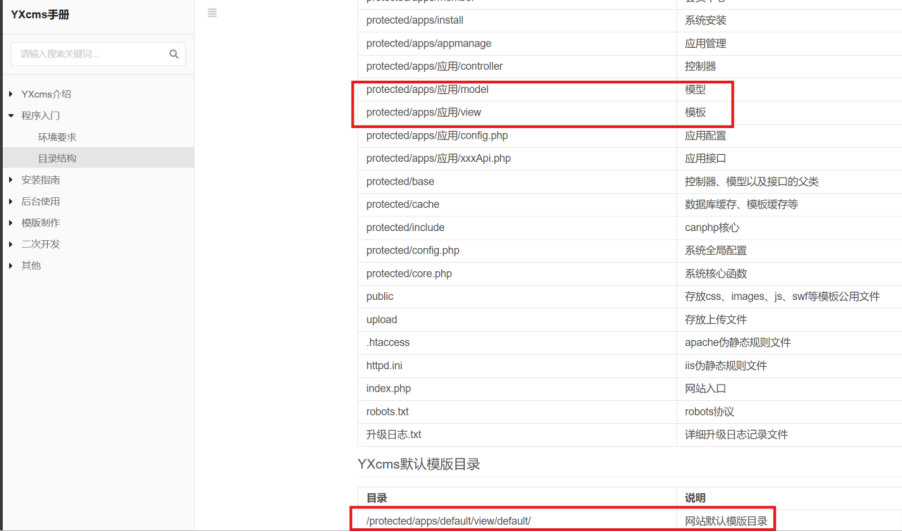Image resolution: width=902 pixels, height=532 pixels.
Task: Click the protected/cache cell
Action: (517, 204)
